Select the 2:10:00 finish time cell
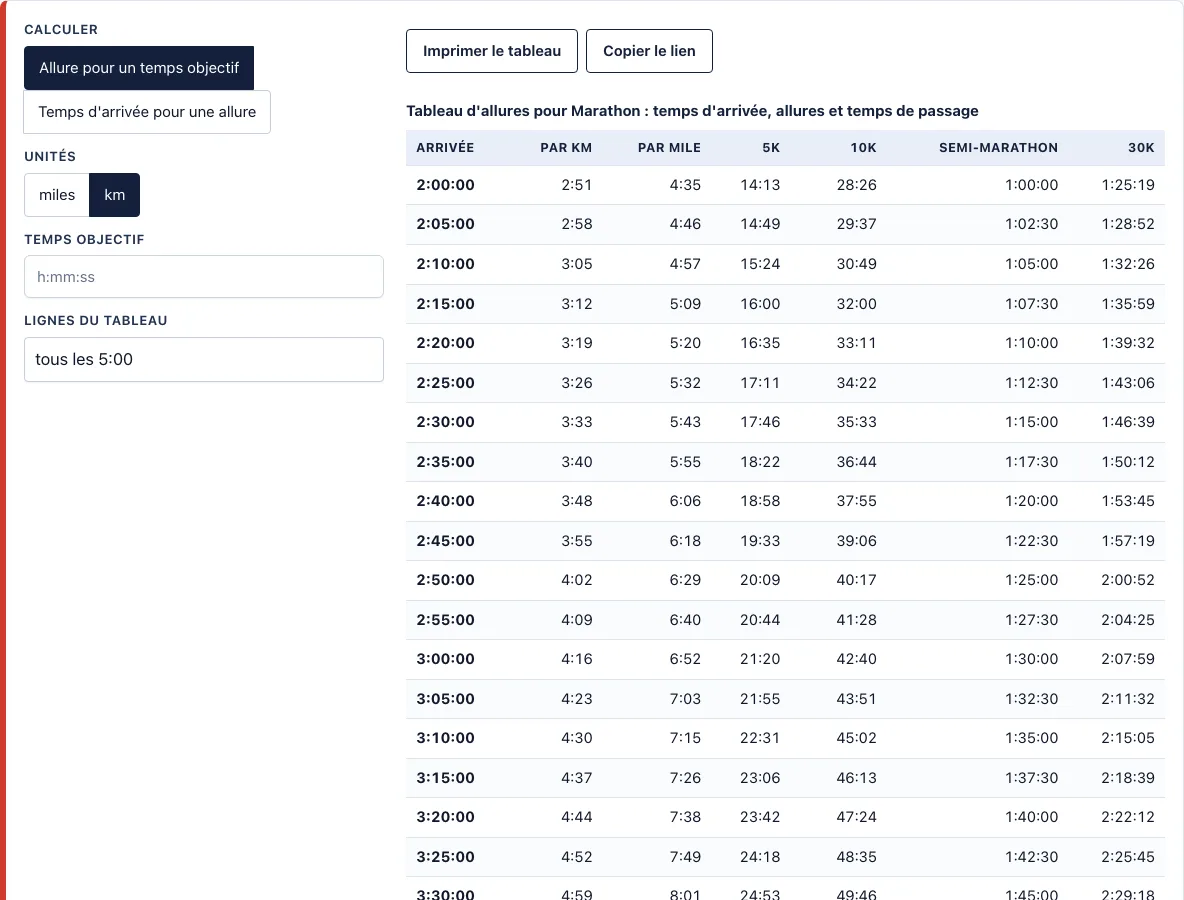 click(x=446, y=264)
